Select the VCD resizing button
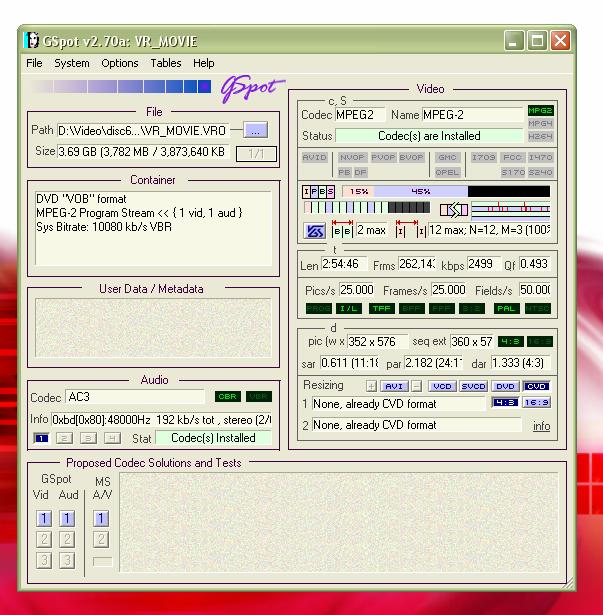 click(442, 386)
